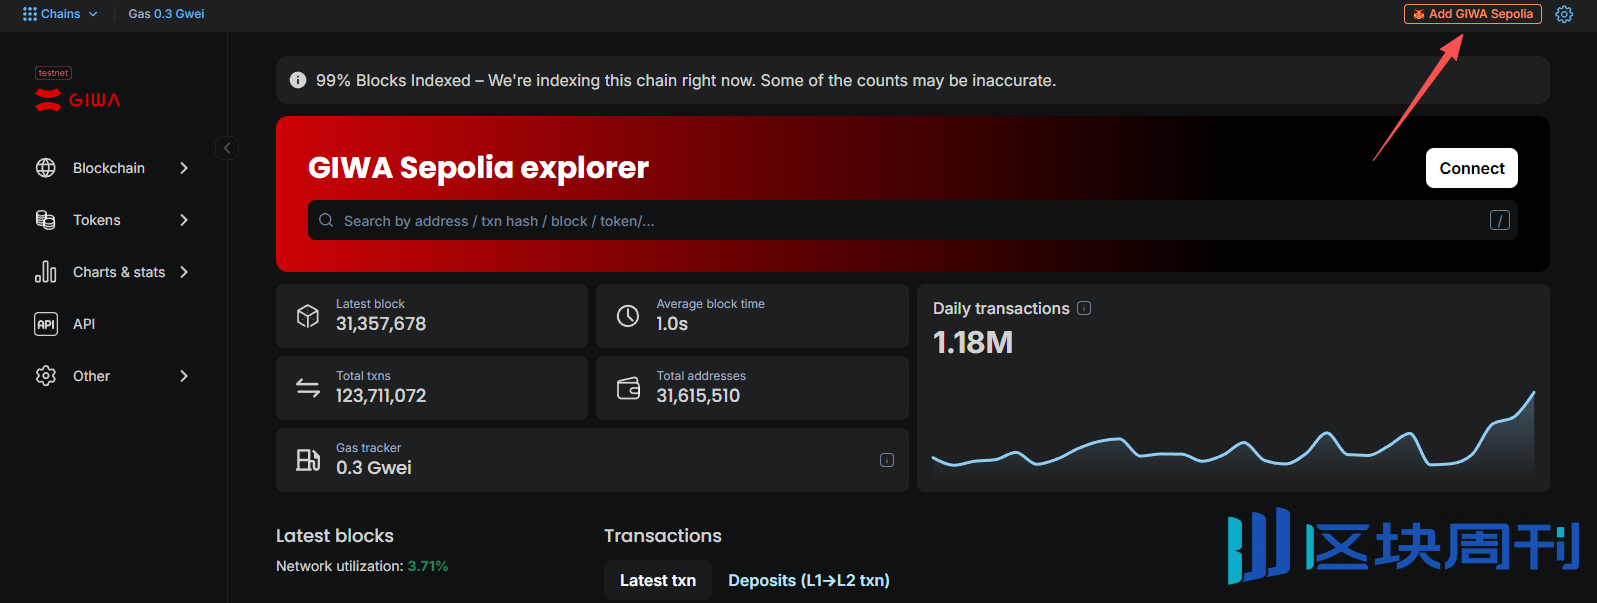Expand the Tokens submenu chevron
The height and width of the screenshot is (603, 1597).
click(184, 220)
